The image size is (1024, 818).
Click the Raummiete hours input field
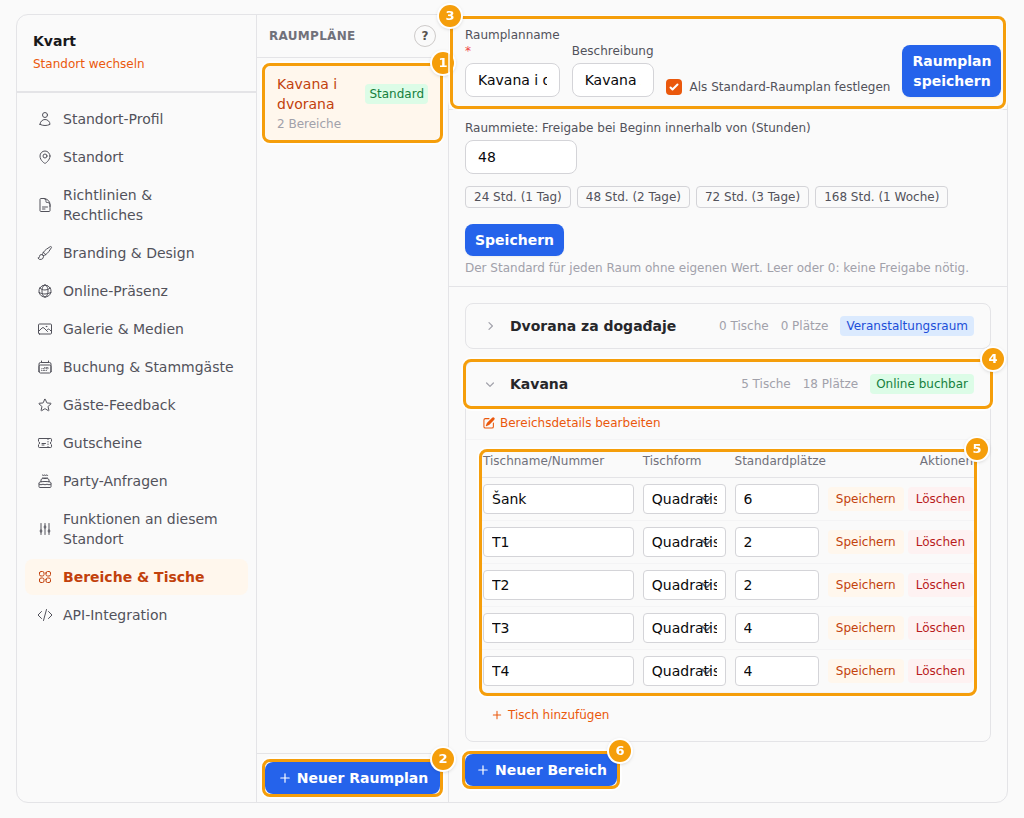tap(520, 157)
